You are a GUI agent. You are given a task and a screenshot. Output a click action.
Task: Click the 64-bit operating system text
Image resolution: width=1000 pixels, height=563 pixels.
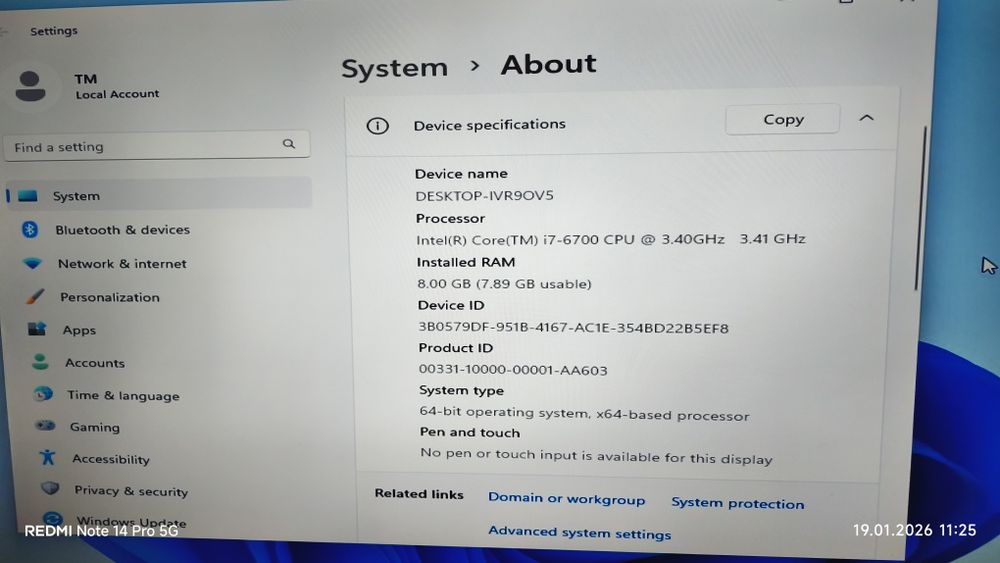584,414
